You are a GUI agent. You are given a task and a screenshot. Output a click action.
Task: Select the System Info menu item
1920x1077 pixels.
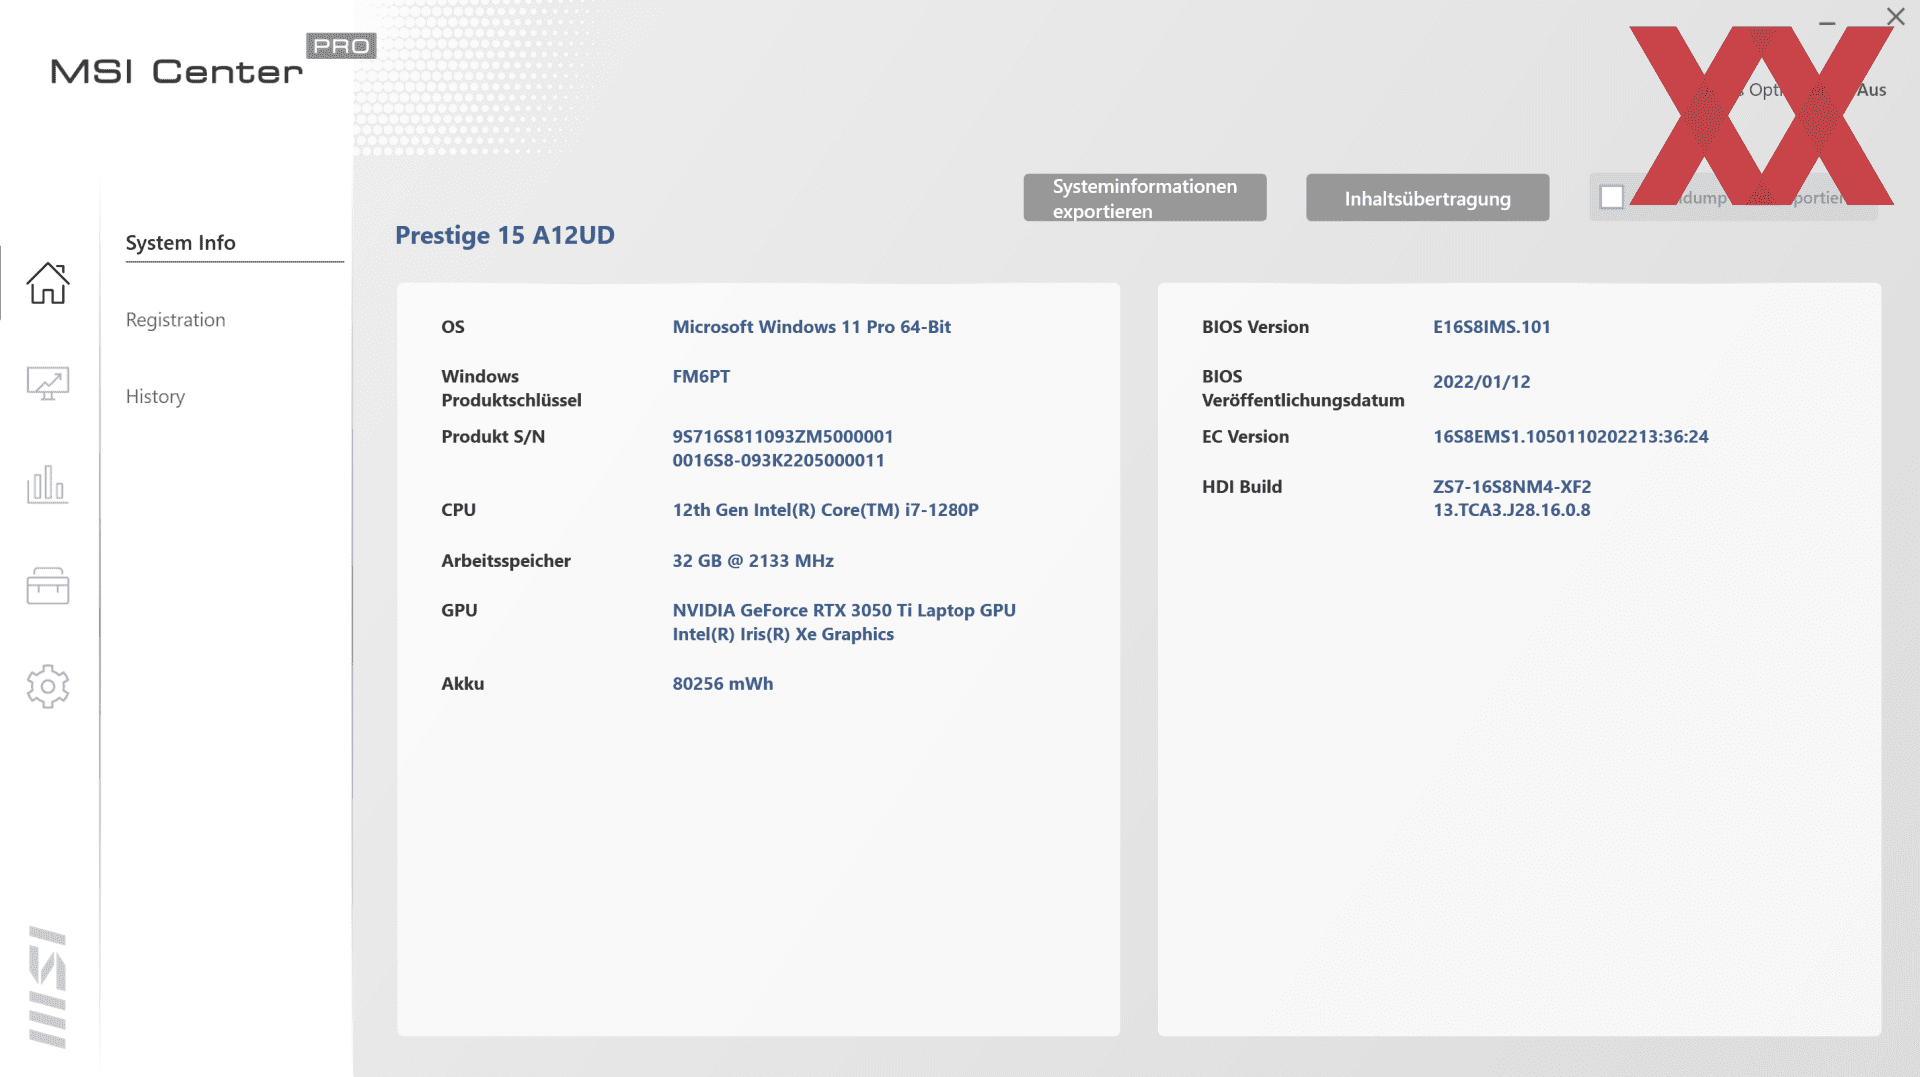click(x=180, y=243)
